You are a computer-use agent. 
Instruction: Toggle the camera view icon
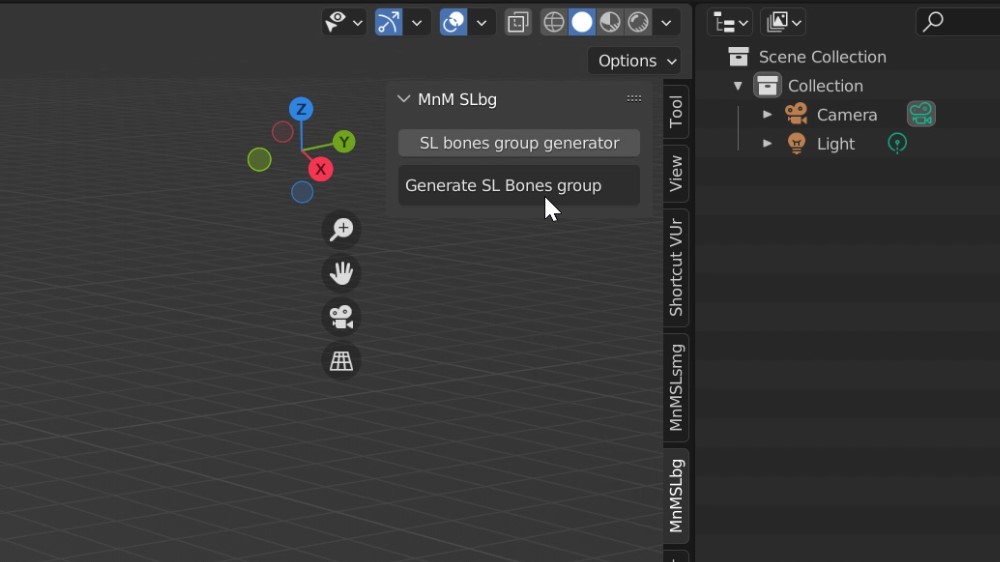click(x=341, y=317)
